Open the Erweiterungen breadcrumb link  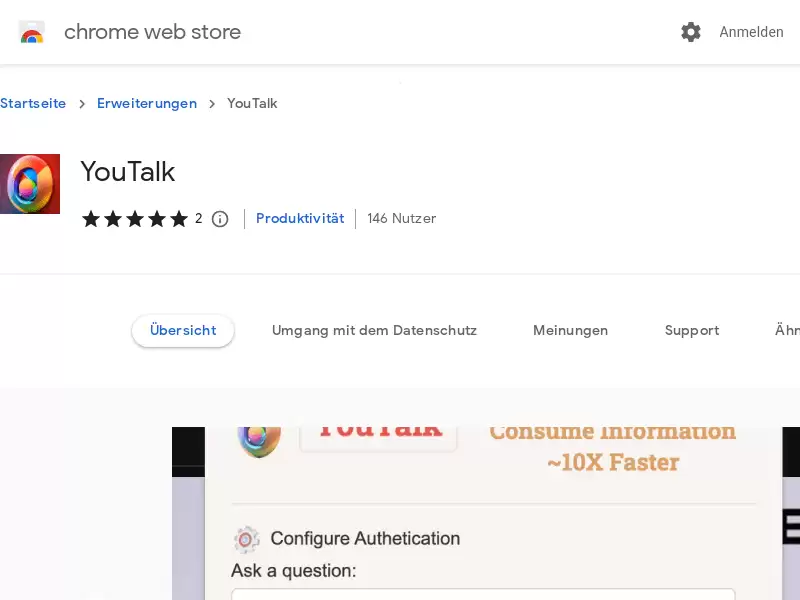point(147,103)
